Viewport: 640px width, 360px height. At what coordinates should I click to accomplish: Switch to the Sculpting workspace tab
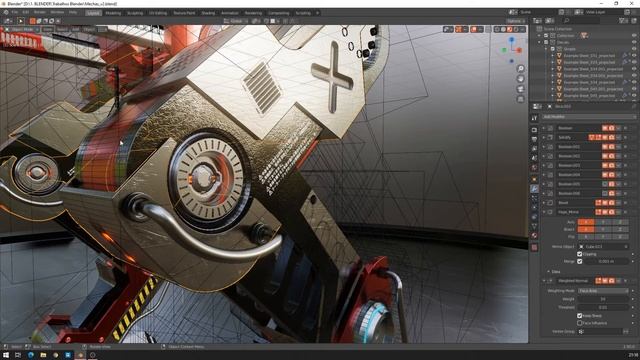point(135,13)
